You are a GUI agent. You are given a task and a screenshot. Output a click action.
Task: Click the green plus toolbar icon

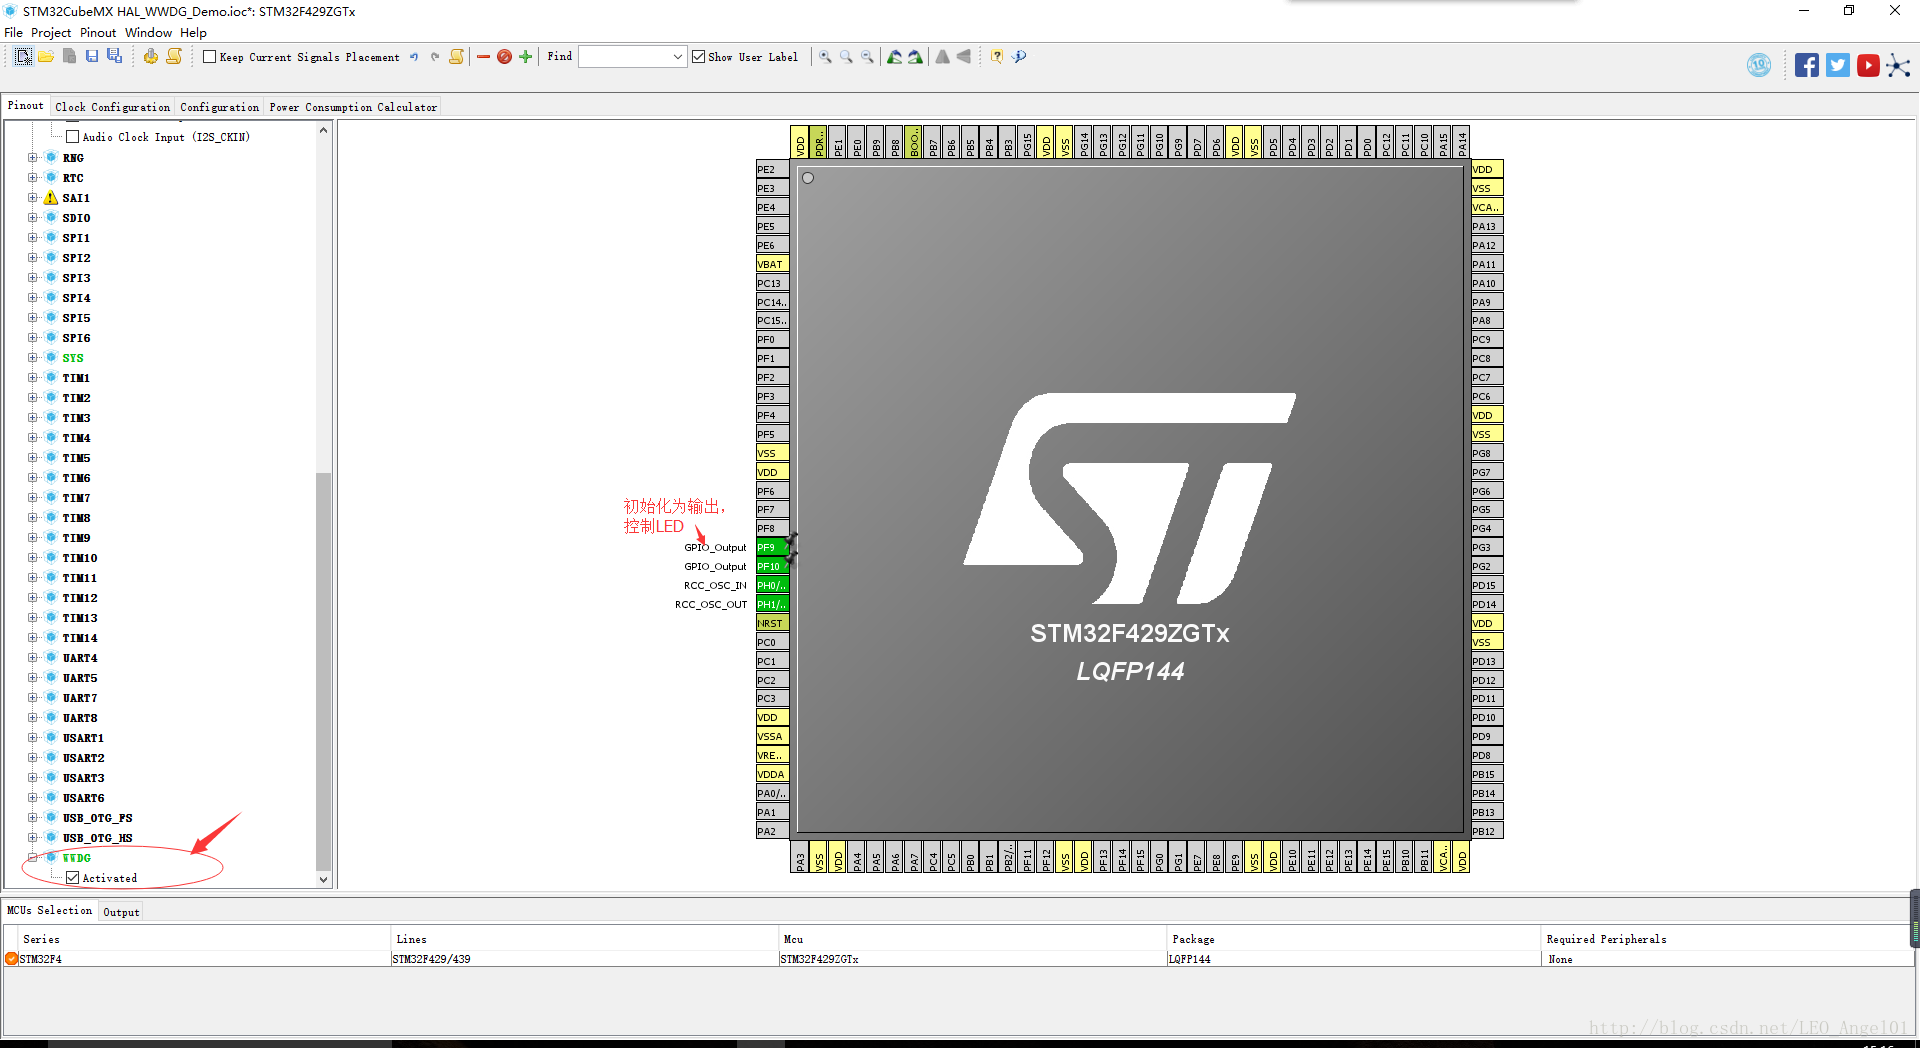tap(525, 57)
